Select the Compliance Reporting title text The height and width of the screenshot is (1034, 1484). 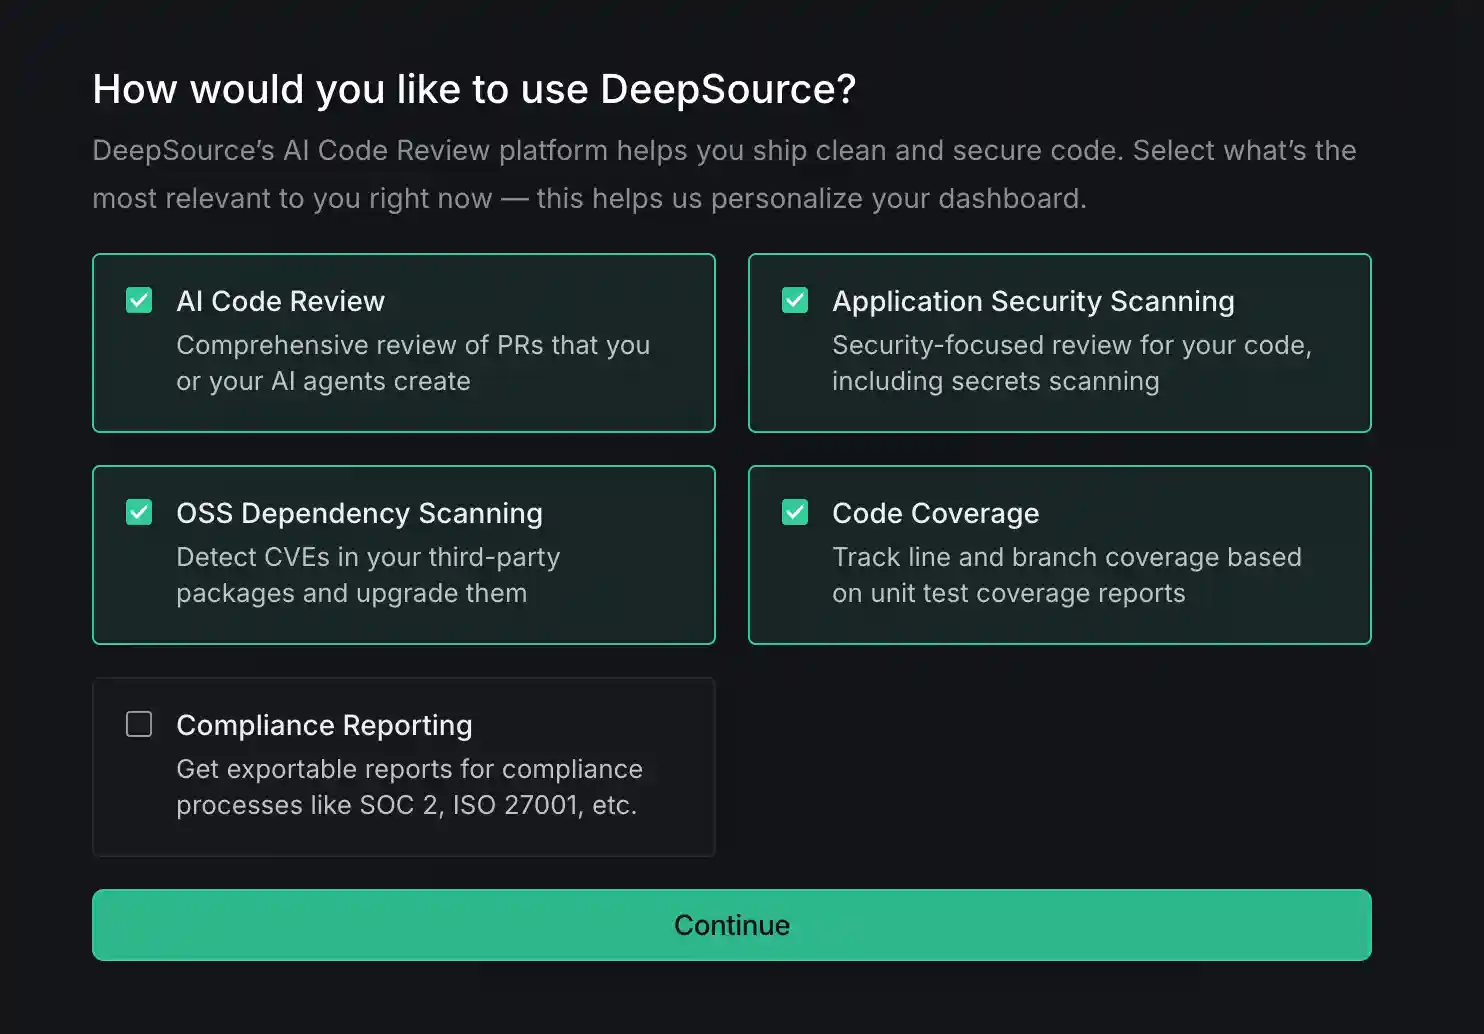coord(324,725)
